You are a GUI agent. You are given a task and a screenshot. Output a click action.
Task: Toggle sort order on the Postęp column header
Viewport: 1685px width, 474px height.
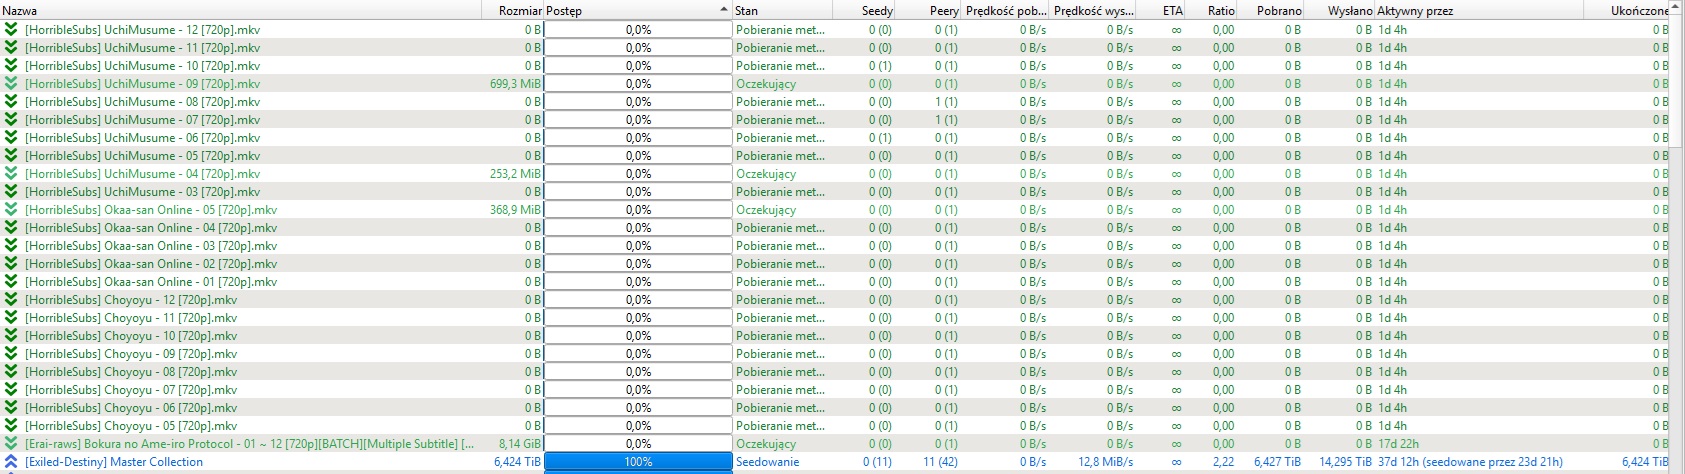coord(638,10)
